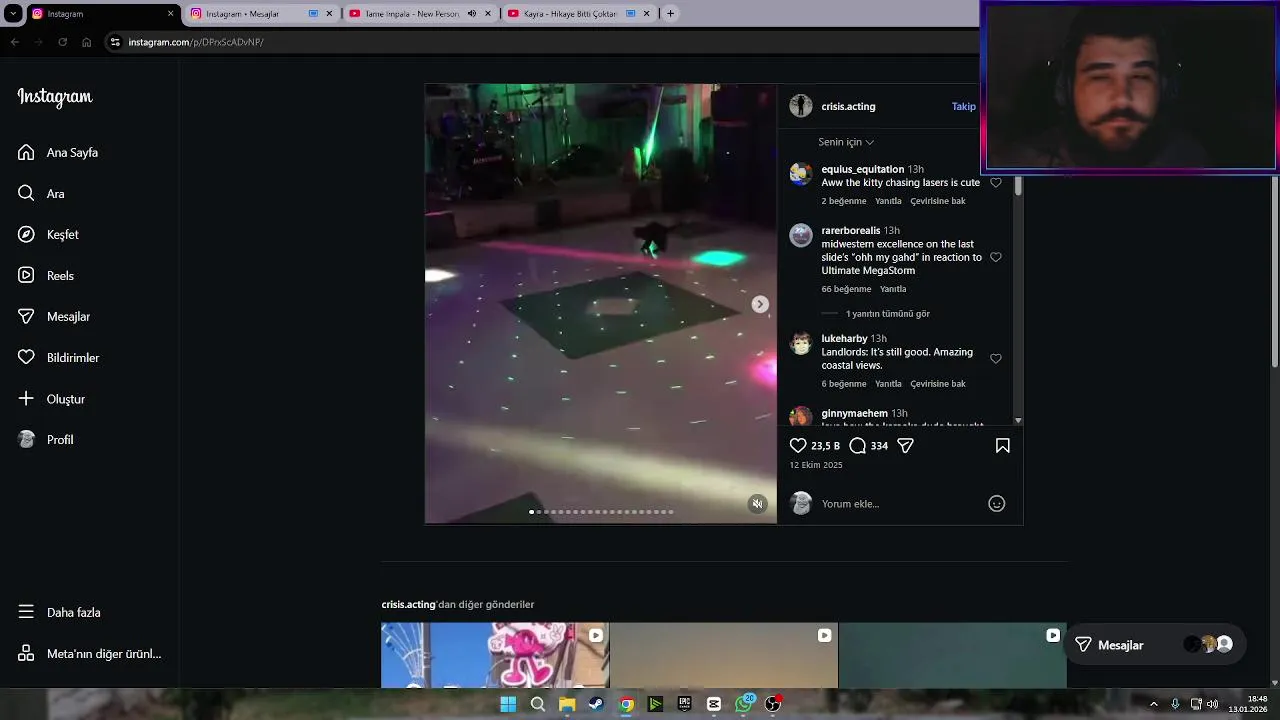Open floating Mesajlar chat button
The width and height of the screenshot is (1280, 720).
pos(1155,645)
